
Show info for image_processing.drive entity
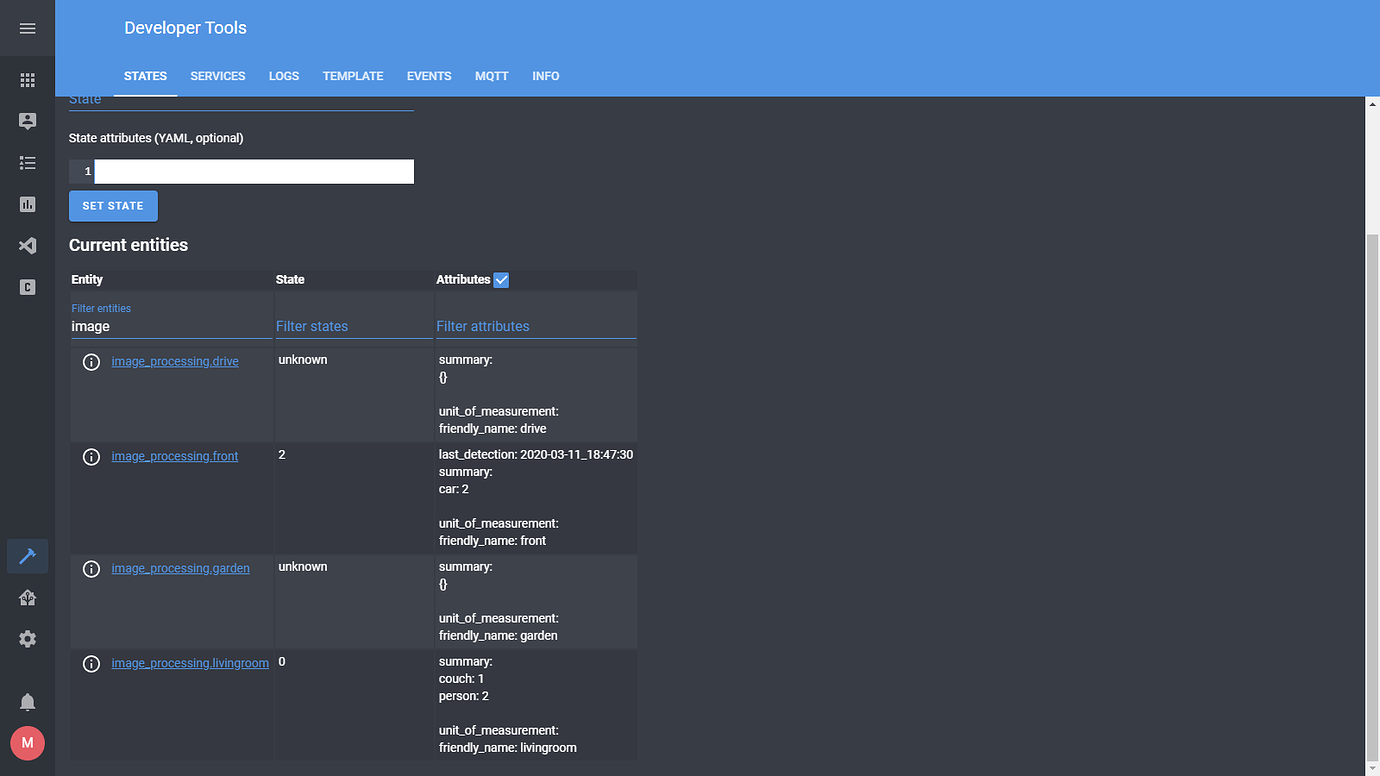tap(91, 362)
